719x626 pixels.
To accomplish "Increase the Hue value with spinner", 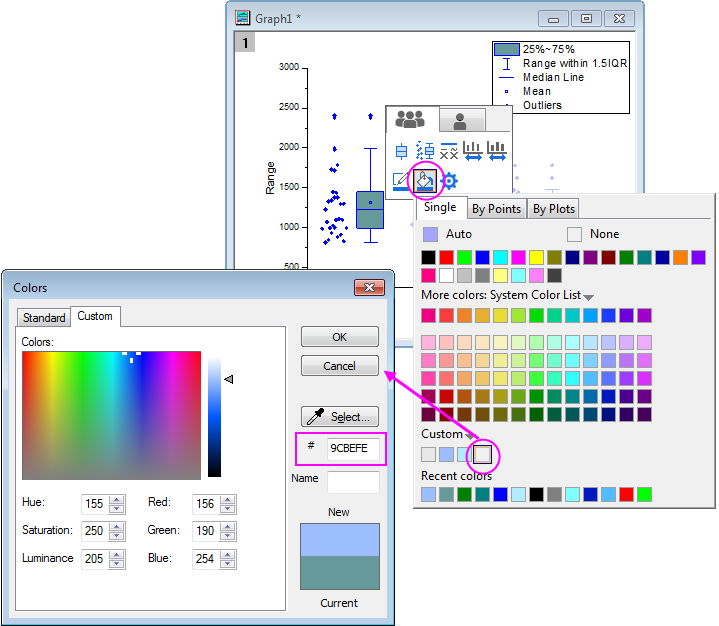I will [x=117, y=498].
